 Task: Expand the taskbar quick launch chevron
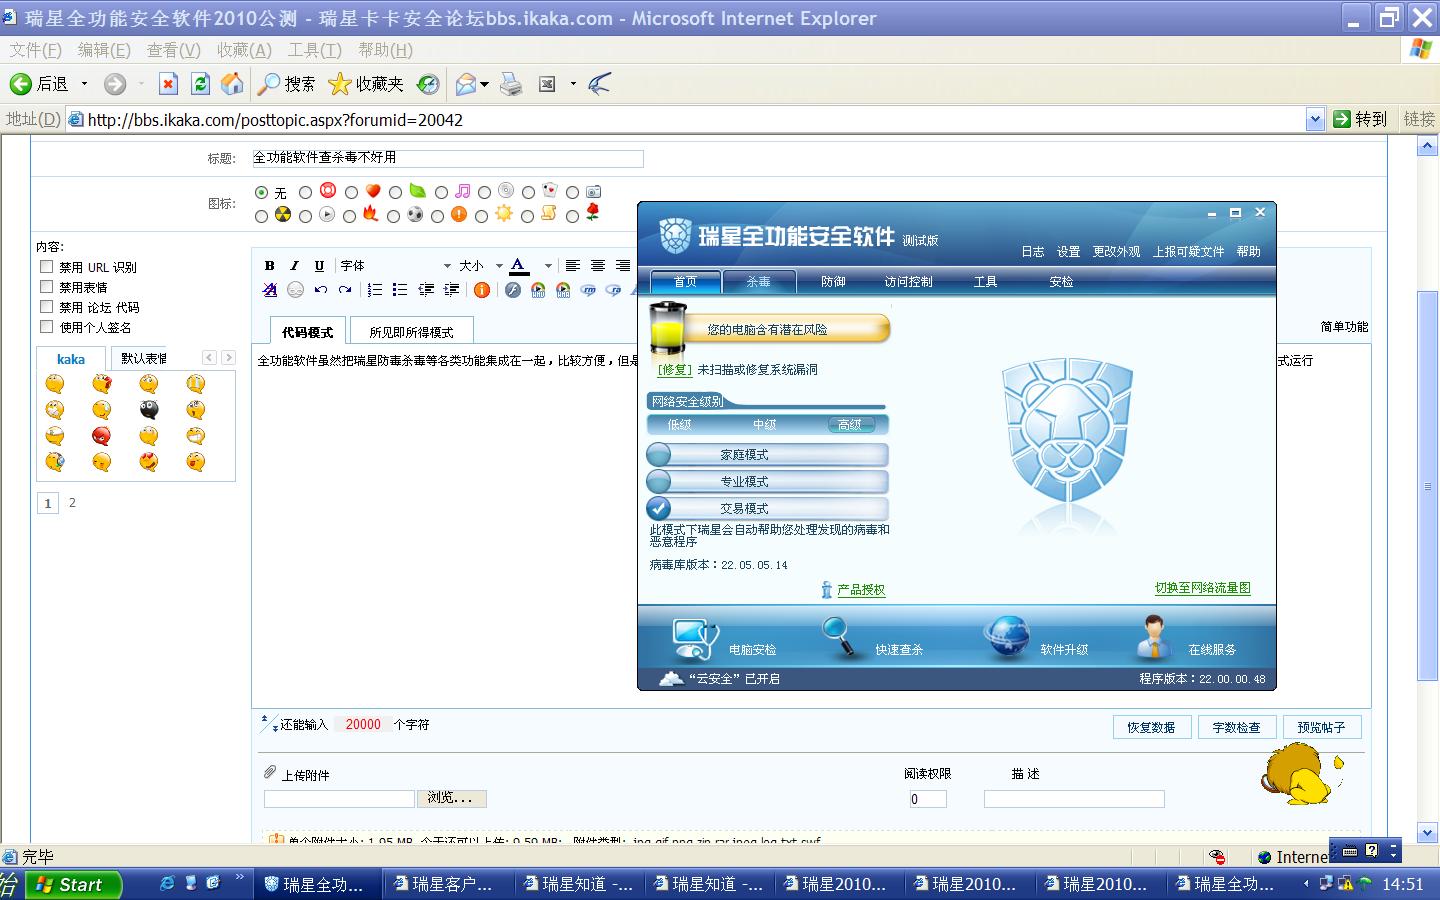240,878
